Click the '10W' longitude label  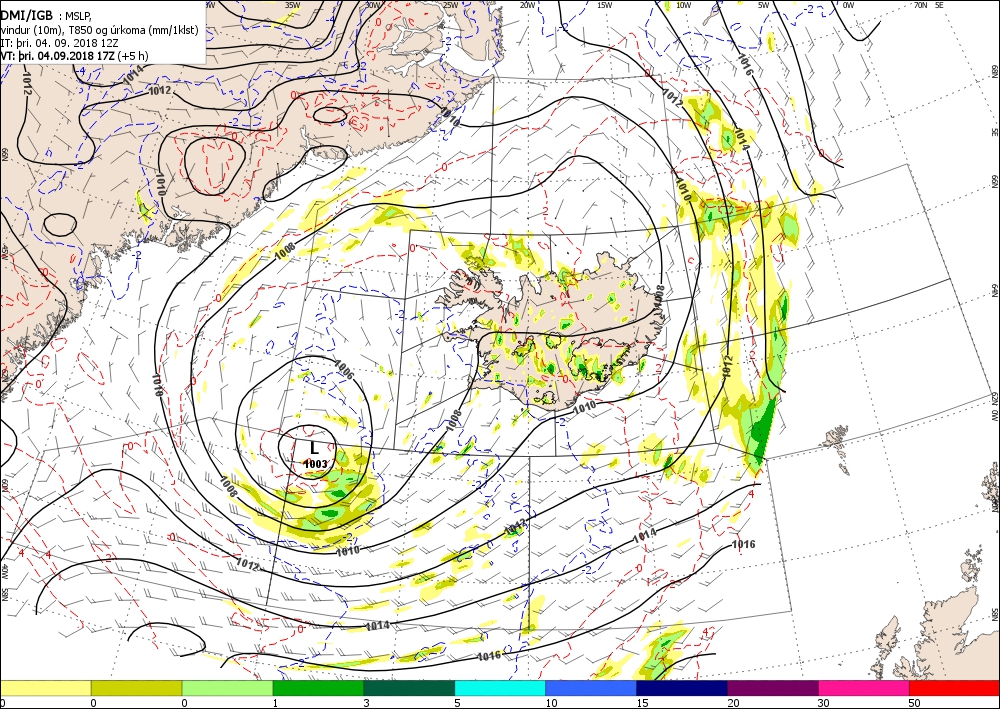click(x=683, y=5)
